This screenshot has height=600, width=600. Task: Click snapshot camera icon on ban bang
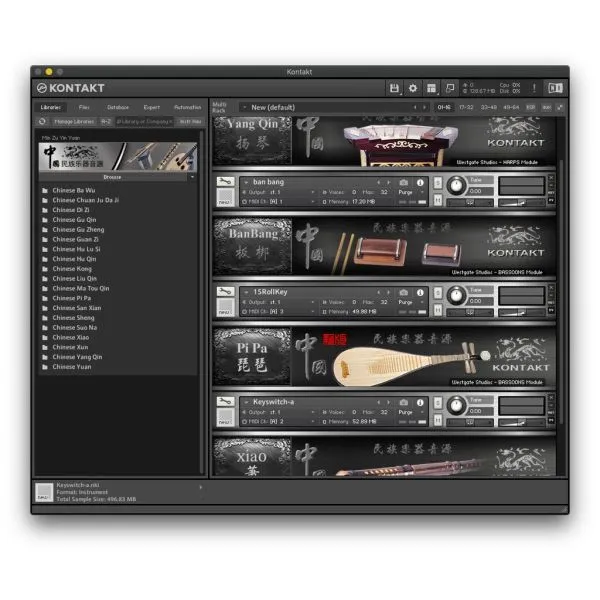pyautogui.click(x=403, y=182)
